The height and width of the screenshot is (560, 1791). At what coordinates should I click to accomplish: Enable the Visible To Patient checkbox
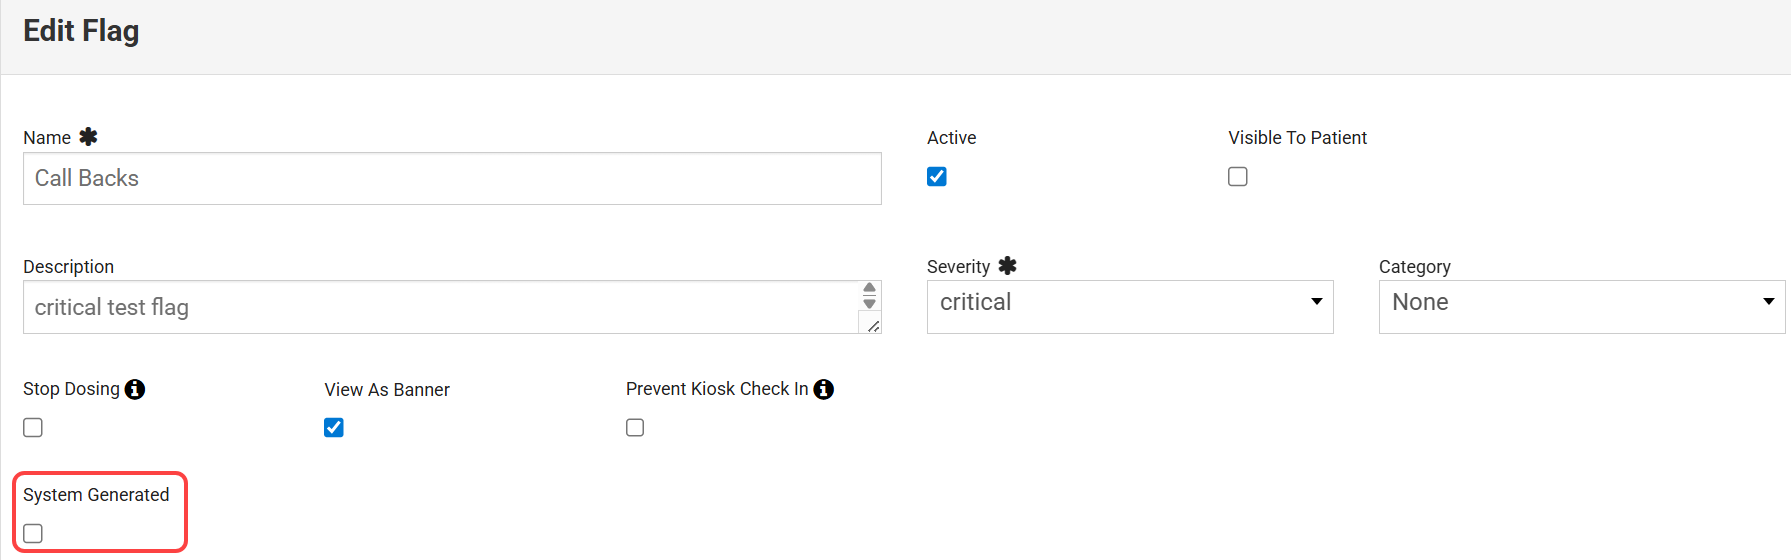(x=1238, y=177)
